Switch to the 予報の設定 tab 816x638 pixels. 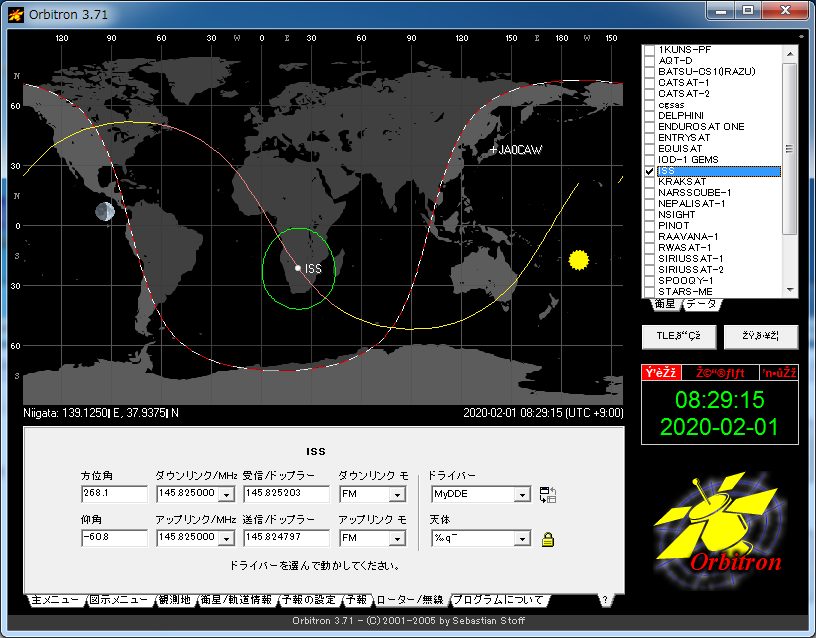tap(309, 600)
